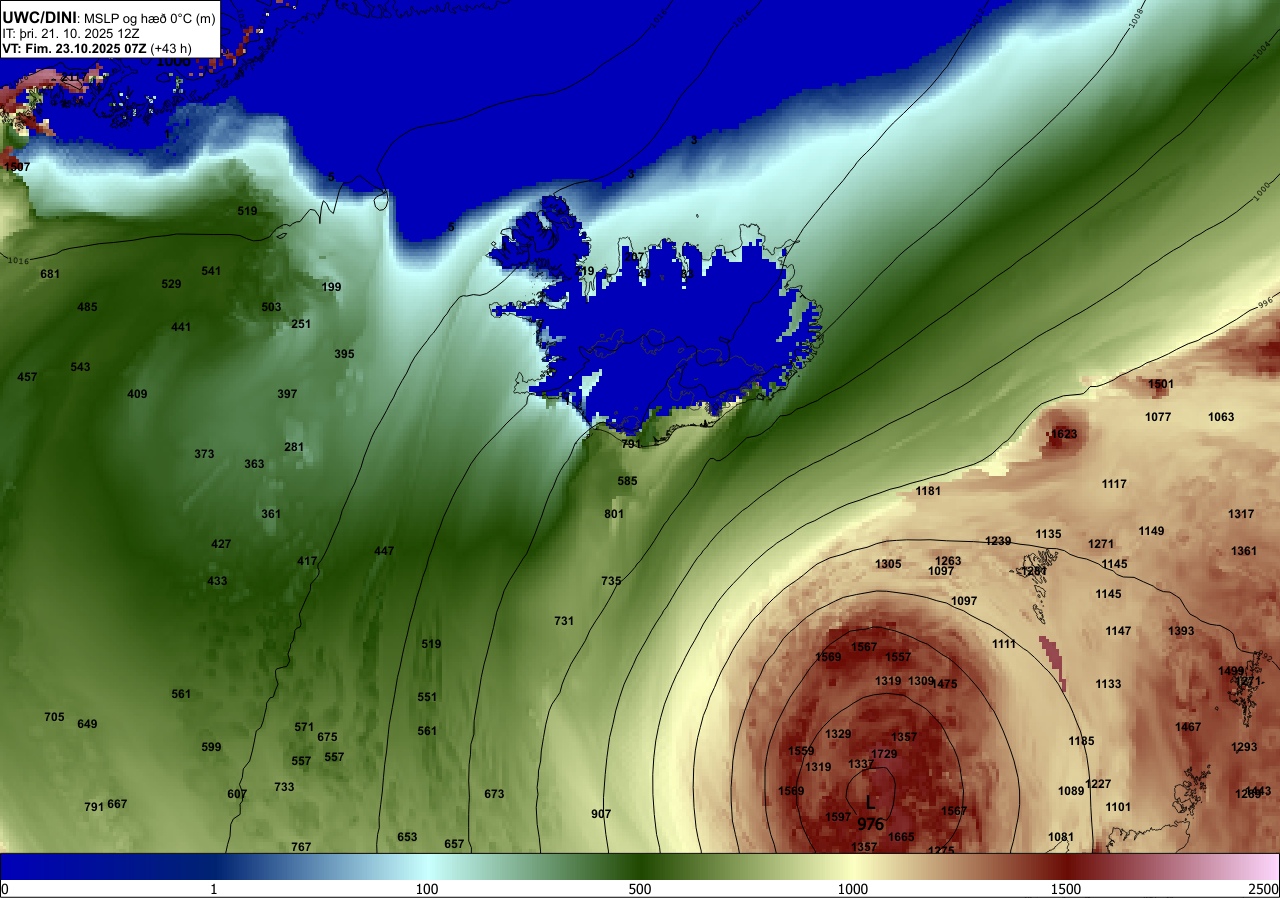1280x898 pixels.
Task: Click the 681 label
Action: (x=51, y=274)
